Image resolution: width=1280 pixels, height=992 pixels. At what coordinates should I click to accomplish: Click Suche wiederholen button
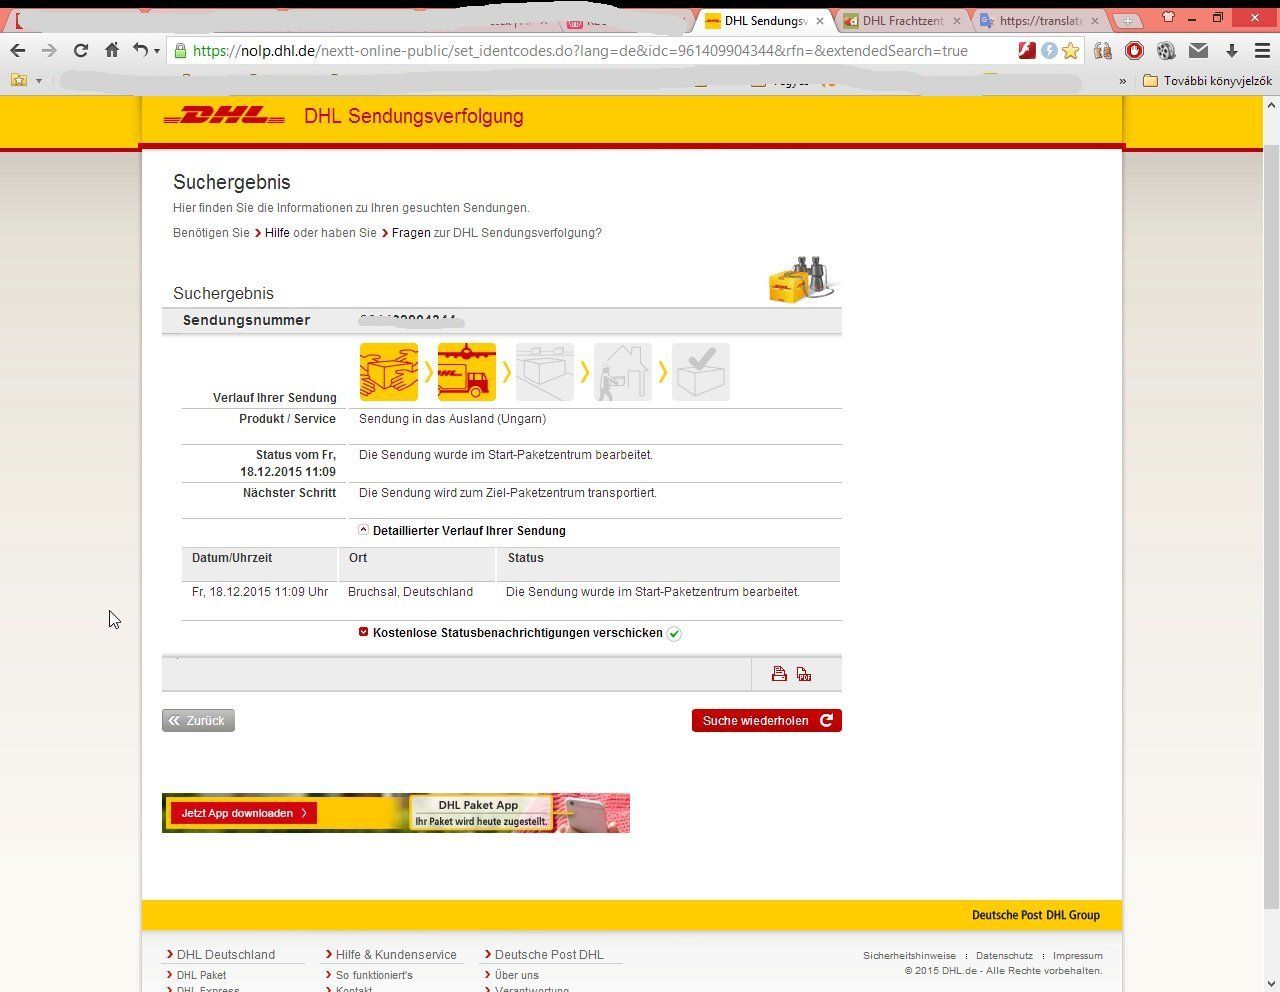click(767, 720)
